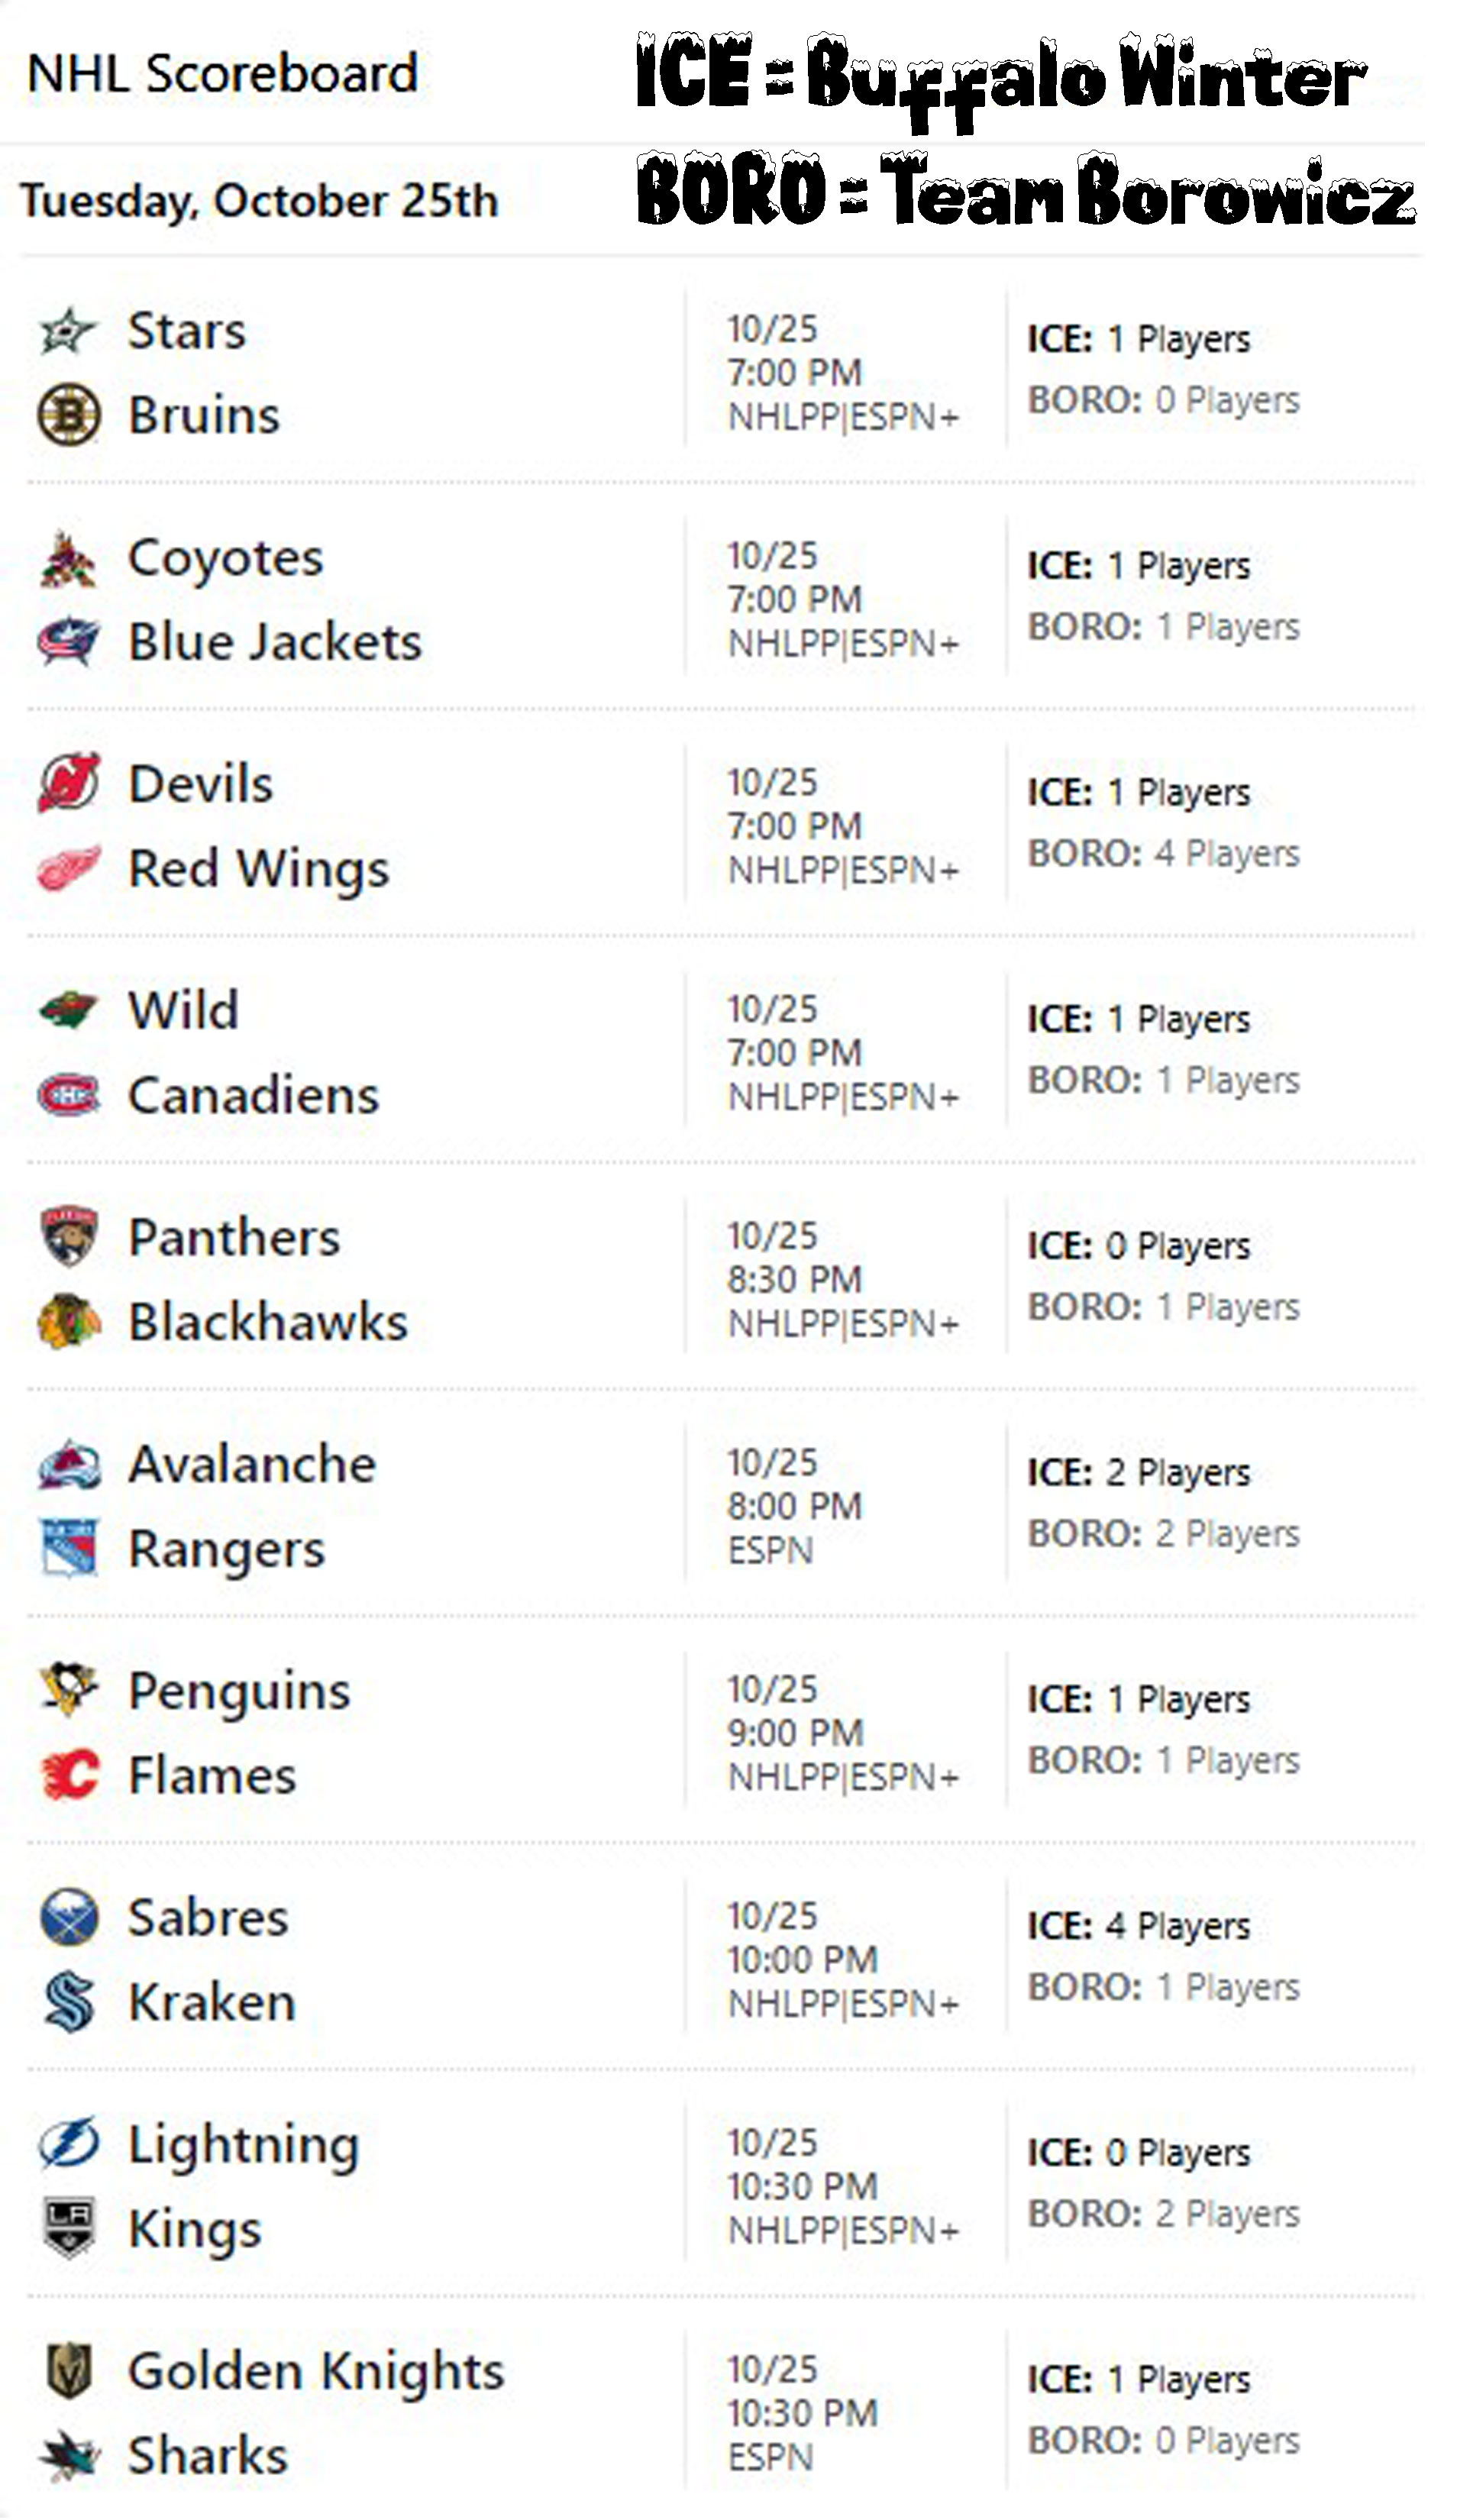
Task: Open the Blue Jackets team link
Action: point(275,642)
